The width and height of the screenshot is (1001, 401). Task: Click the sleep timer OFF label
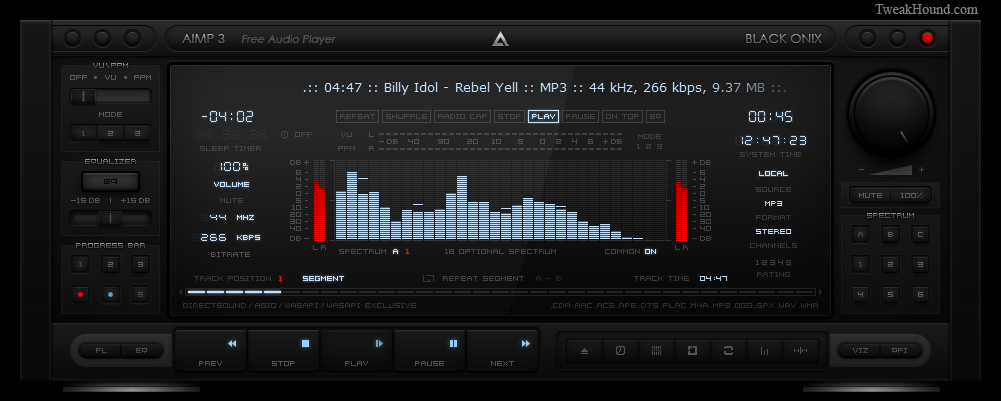pos(303,135)
